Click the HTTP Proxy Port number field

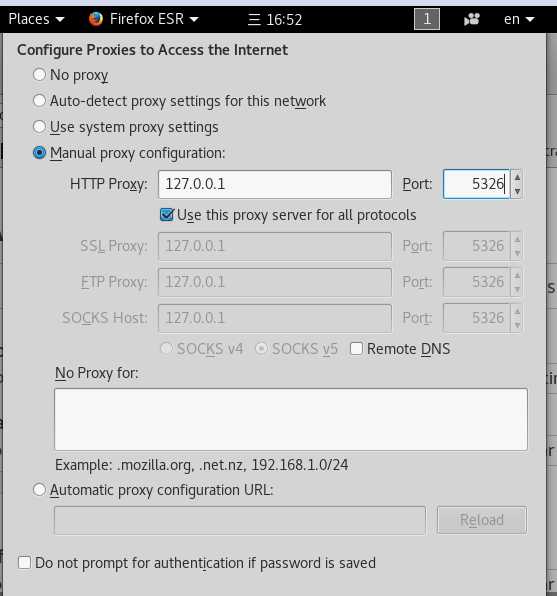pyautogui.click(x=476, y=184)
